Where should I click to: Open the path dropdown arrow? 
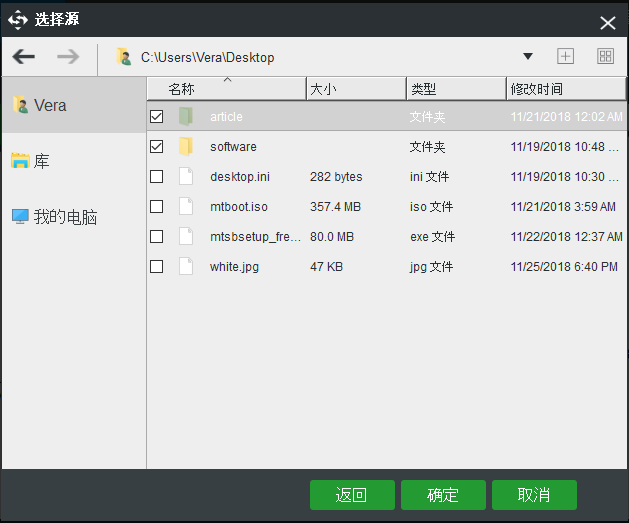528,57
